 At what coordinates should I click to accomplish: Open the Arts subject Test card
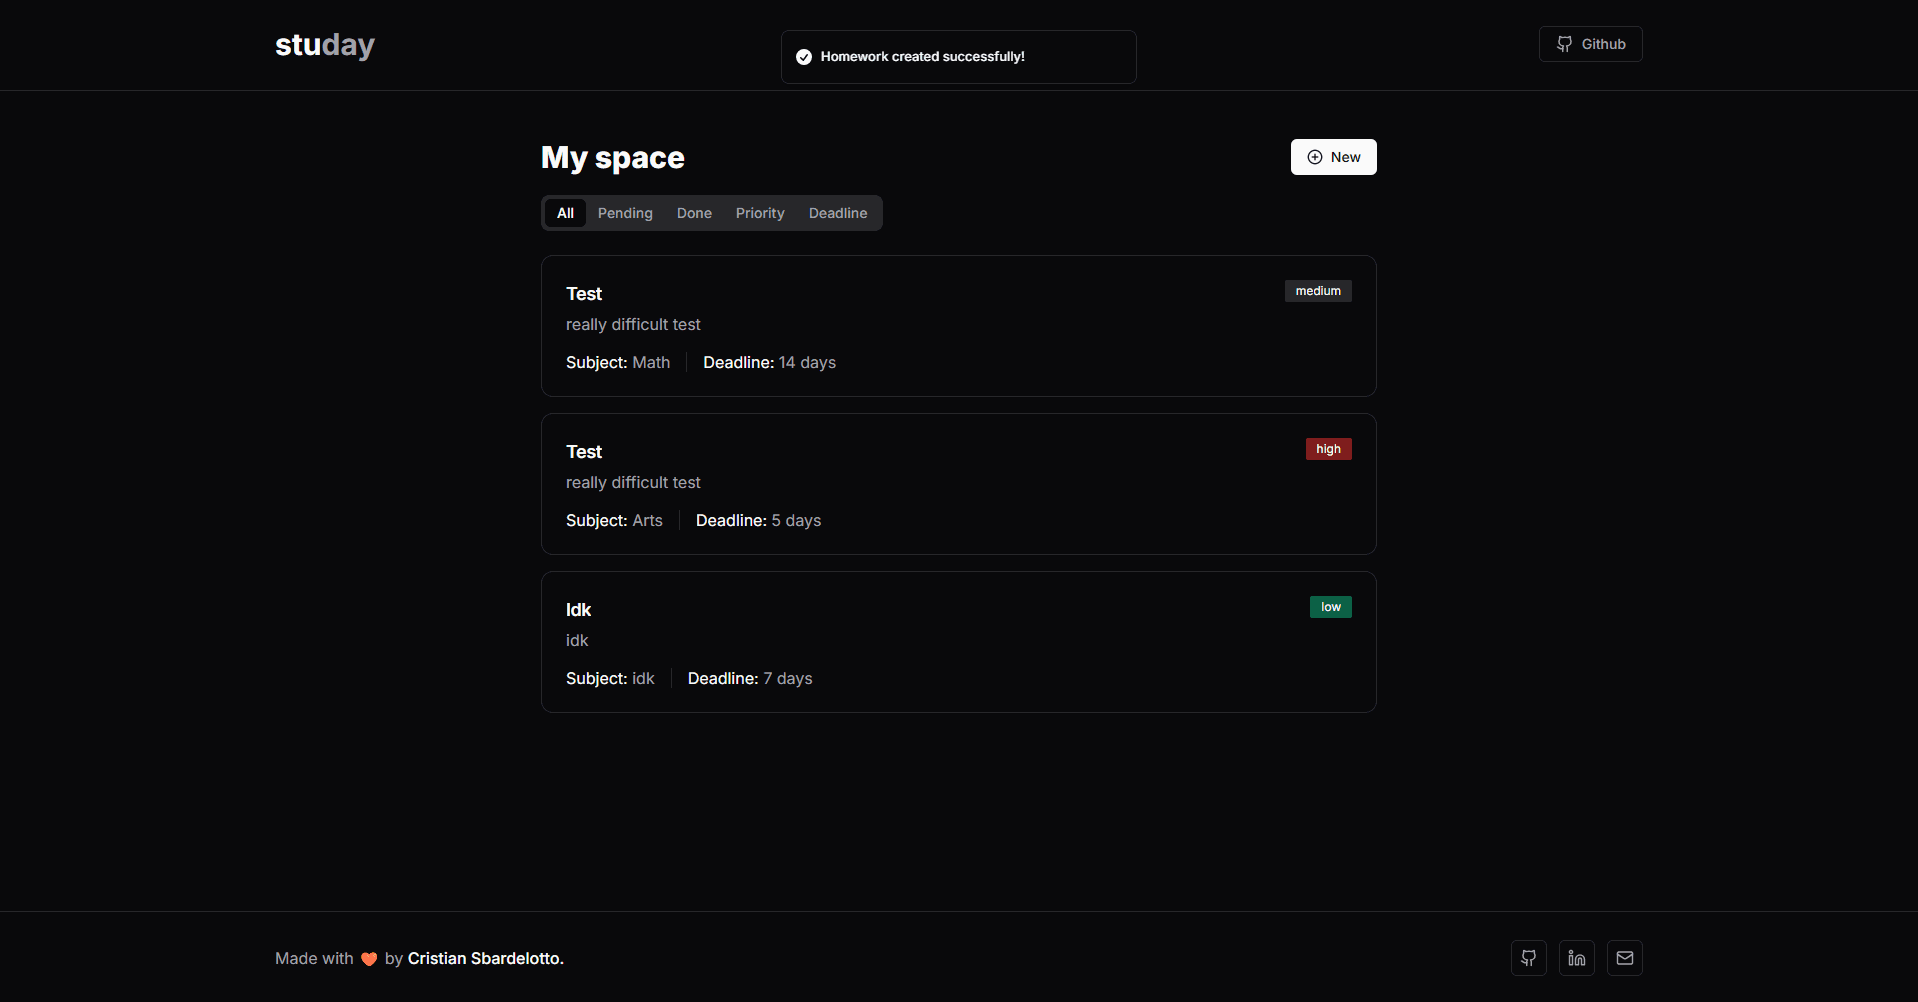tap(958, 484)
